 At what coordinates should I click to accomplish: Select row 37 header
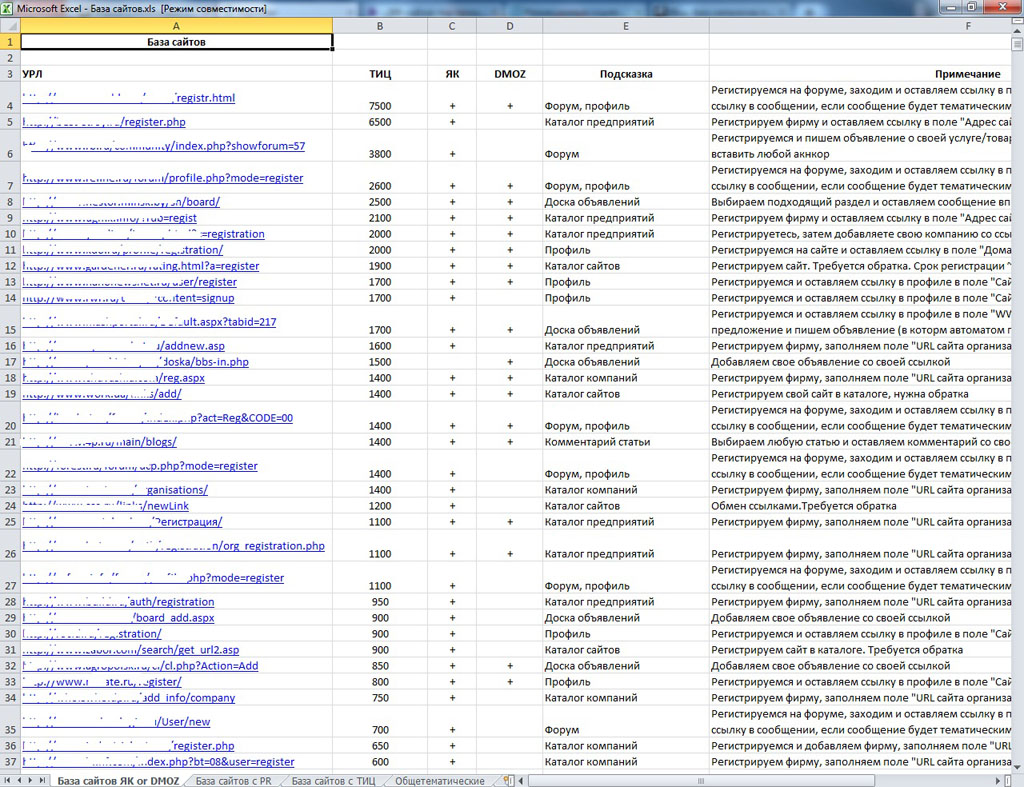coord(10,762)
